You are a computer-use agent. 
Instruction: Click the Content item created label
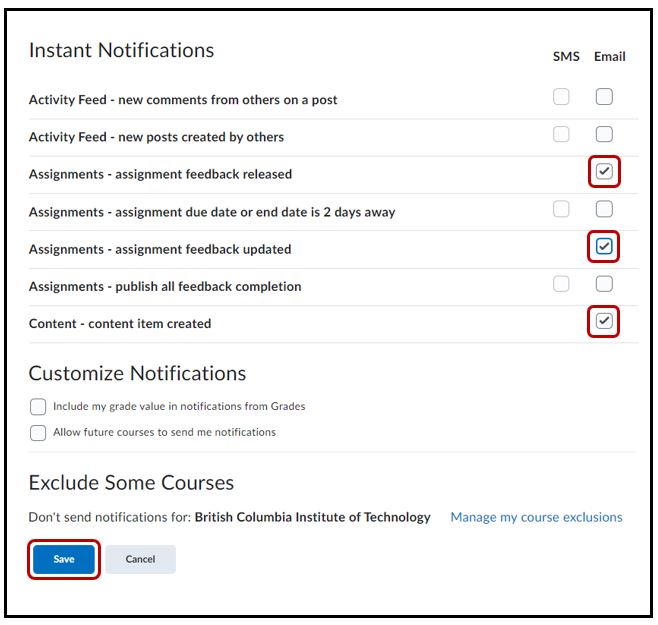pyautogui.click(x=120, y=324)
